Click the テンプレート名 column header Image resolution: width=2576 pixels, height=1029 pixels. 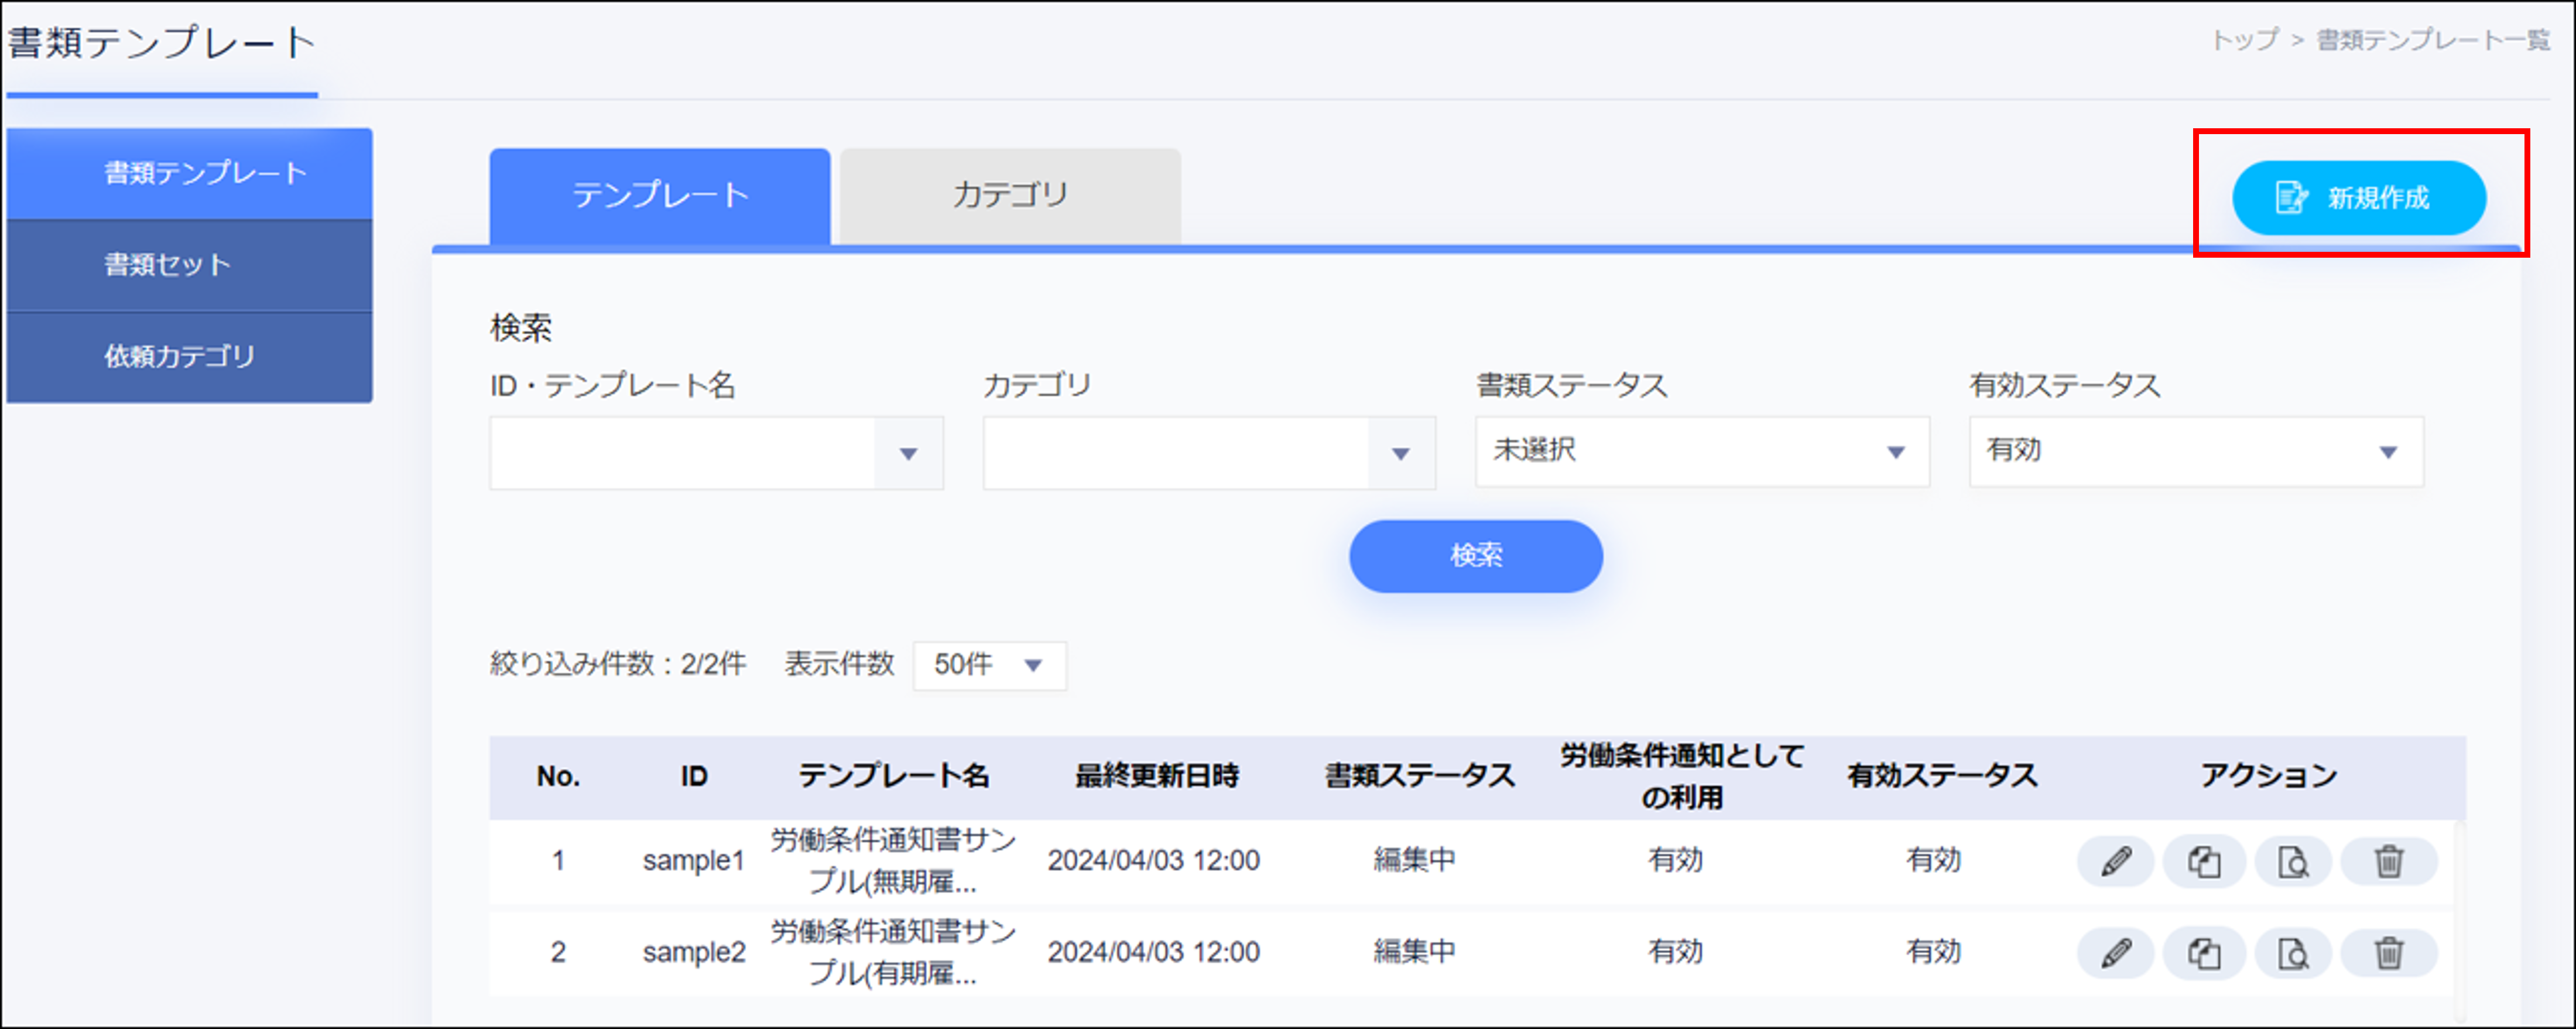tap(893, 777)
